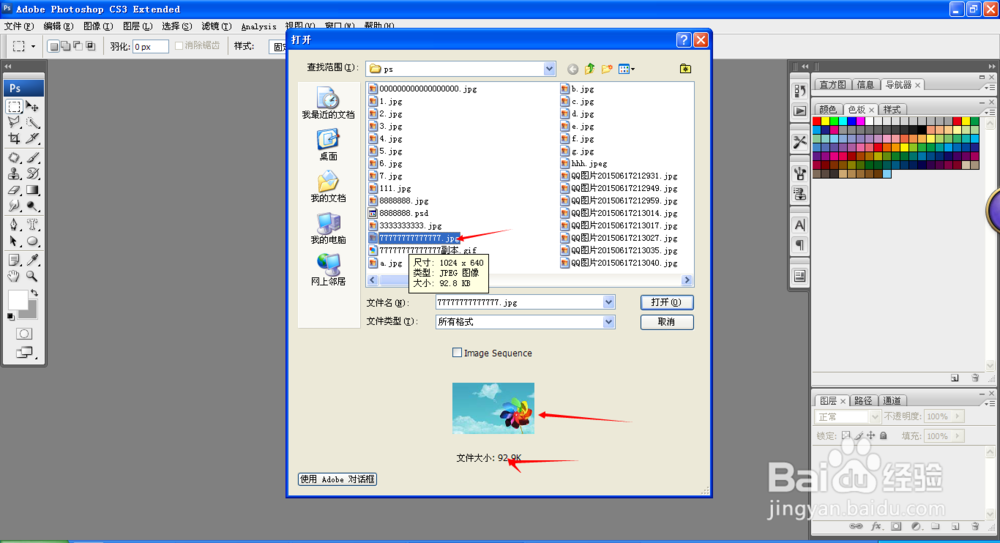This screenshot has height=543, width=1000.
Task: Click the delete layer trash icon
Action: coord(974,526)
